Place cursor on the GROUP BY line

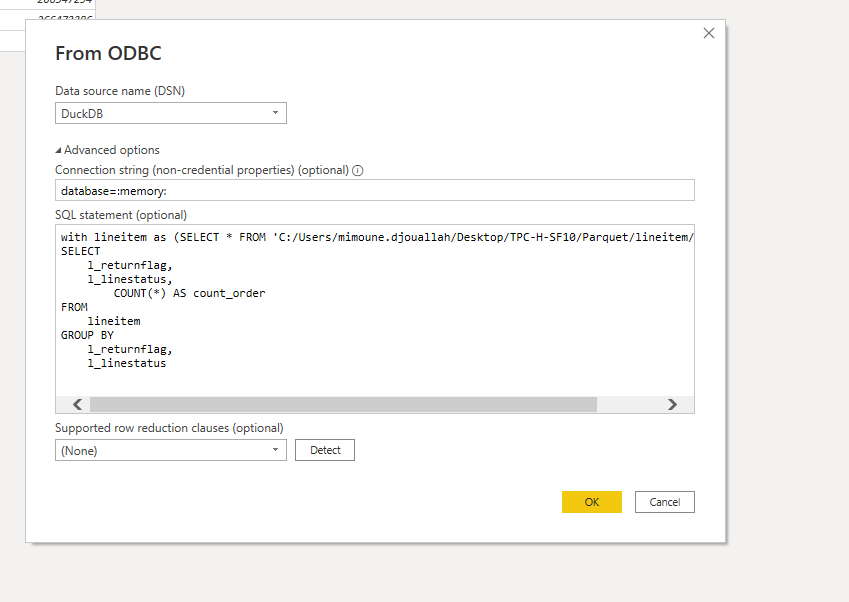(87, 335)
